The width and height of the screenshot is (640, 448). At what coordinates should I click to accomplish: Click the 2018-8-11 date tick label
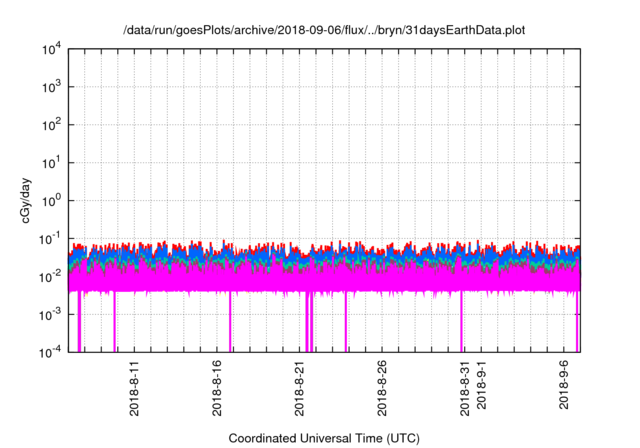[x=134, y=388]
